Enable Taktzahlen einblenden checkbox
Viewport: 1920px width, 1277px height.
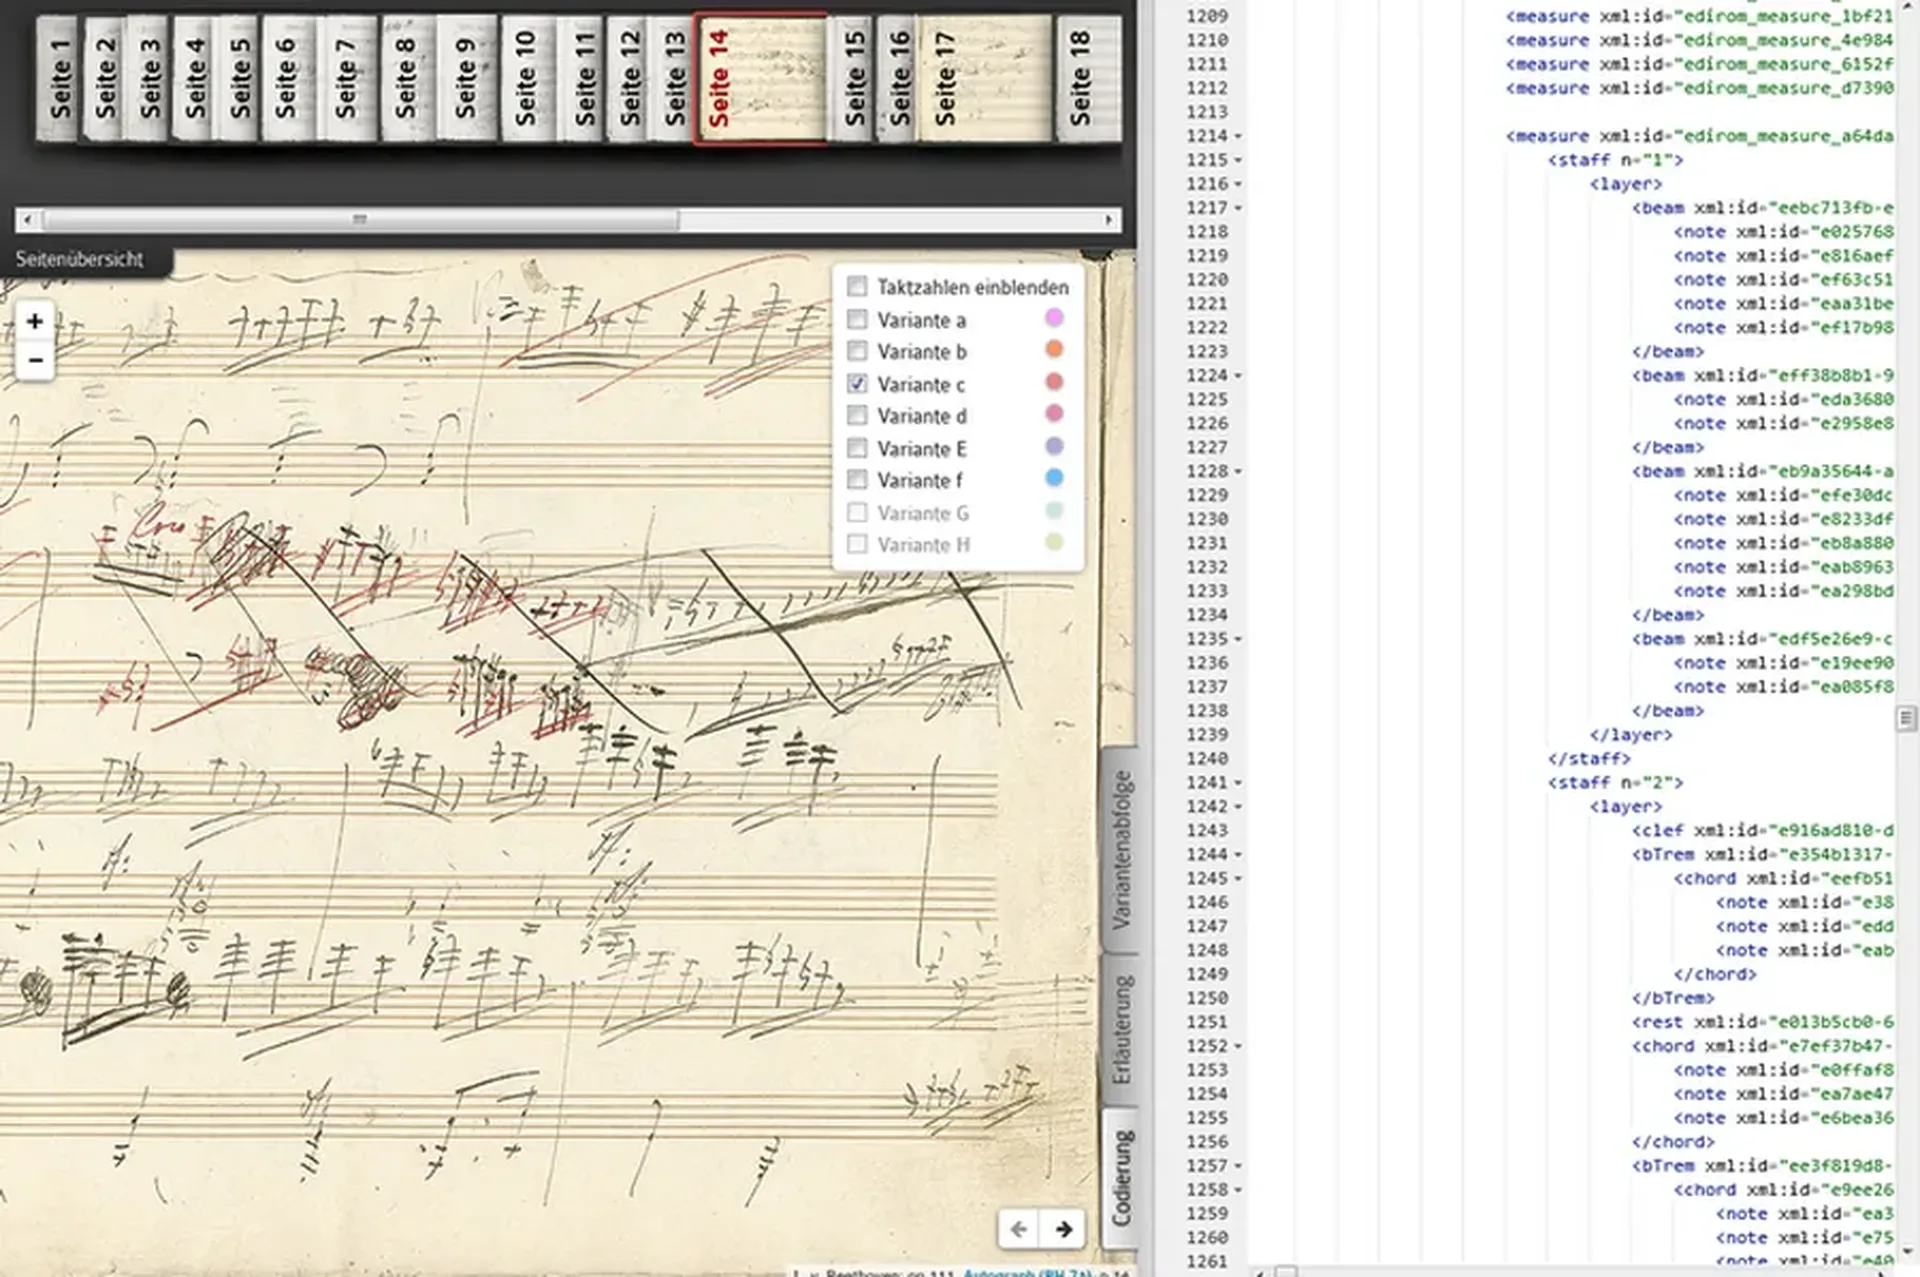click(857, 287)
